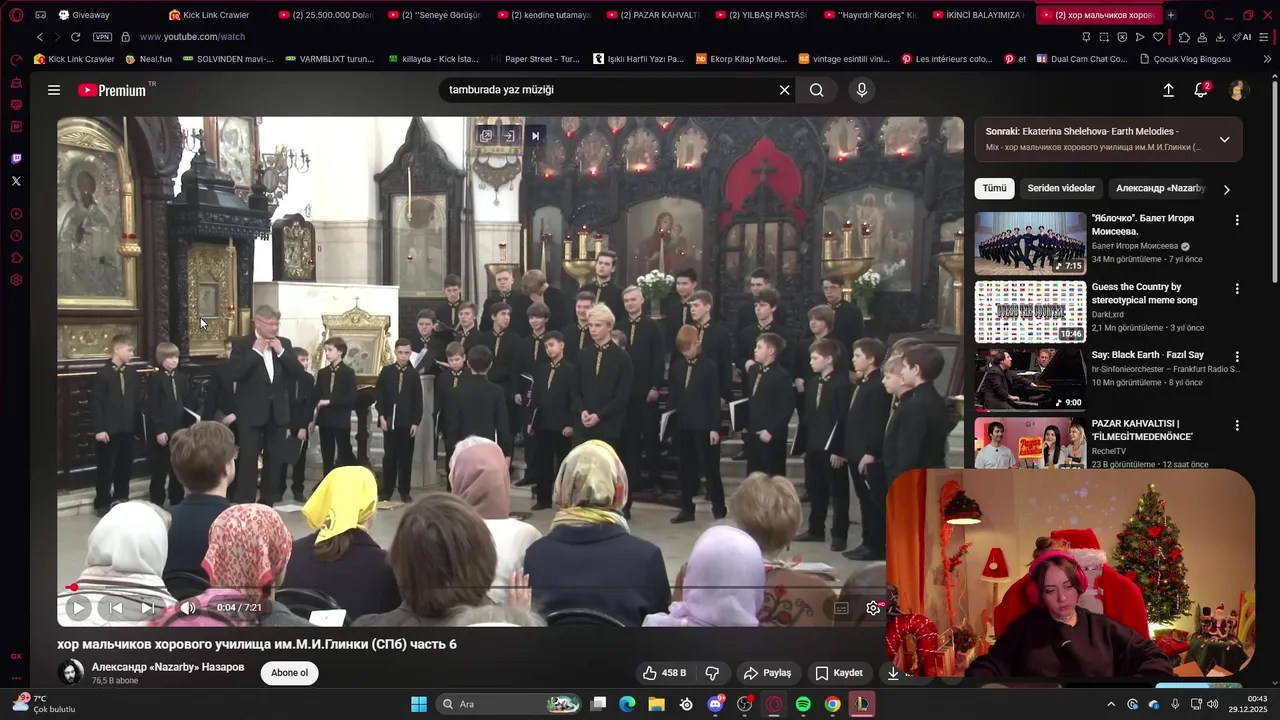1280x720 pixels.
Task: Show more filter chips arrow
Action: click(x=1227, y=189)
